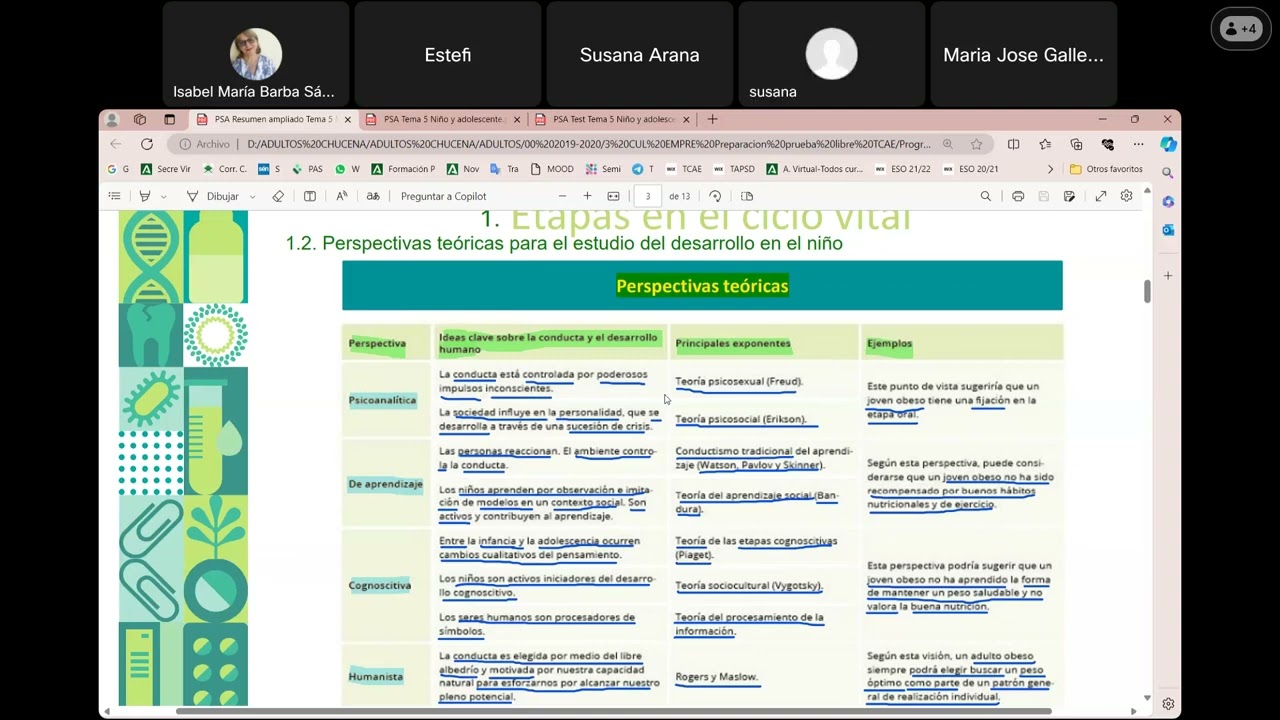The image size is (1280, 720).
Task: Open the Otros favoritos folder
Action: (1106, 169)
